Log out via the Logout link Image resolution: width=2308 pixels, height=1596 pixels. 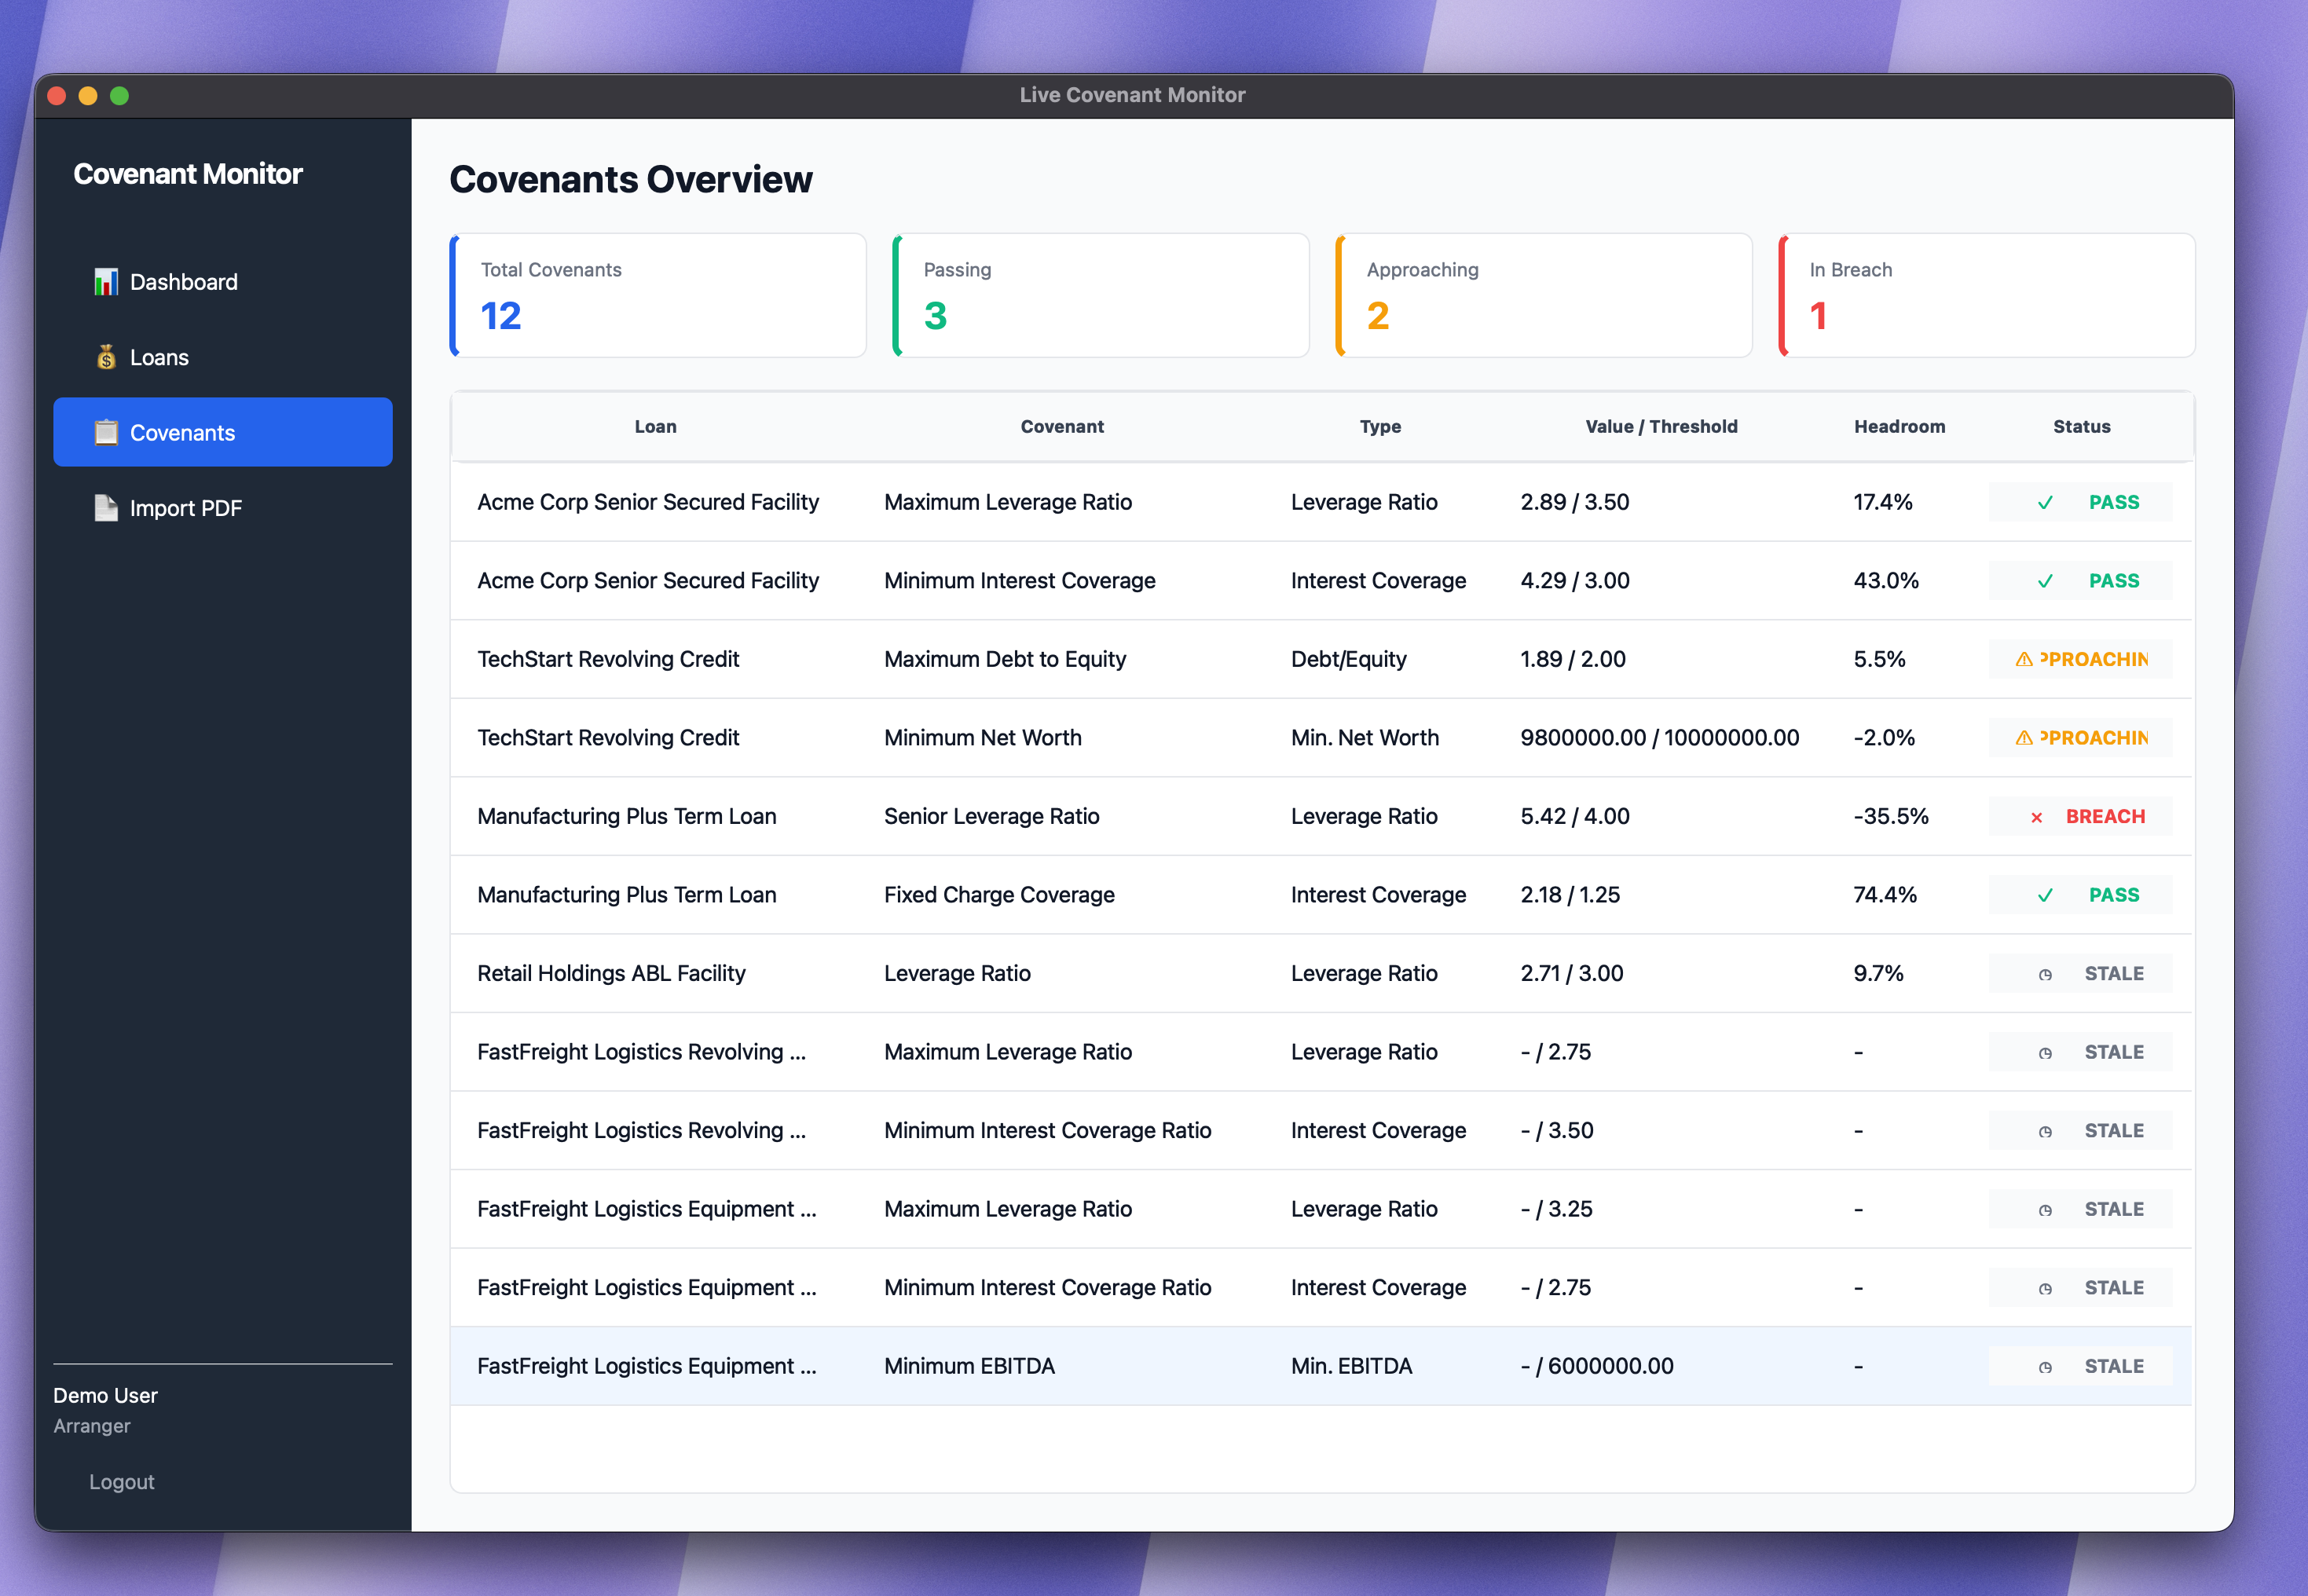(x=122, y=1481)
